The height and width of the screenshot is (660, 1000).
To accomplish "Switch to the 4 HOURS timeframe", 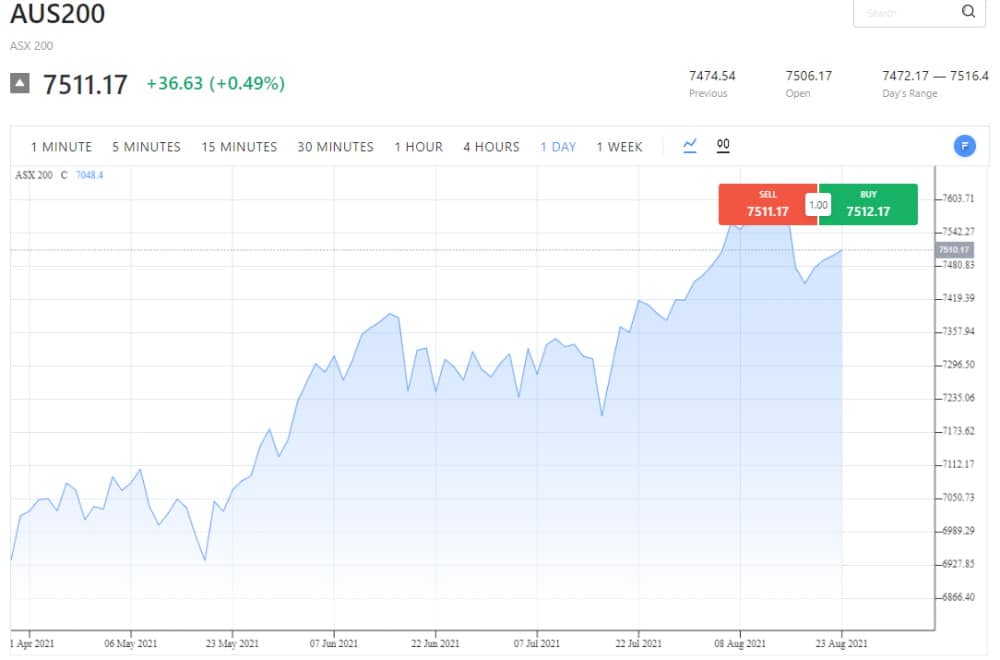I will click(491, 147).
